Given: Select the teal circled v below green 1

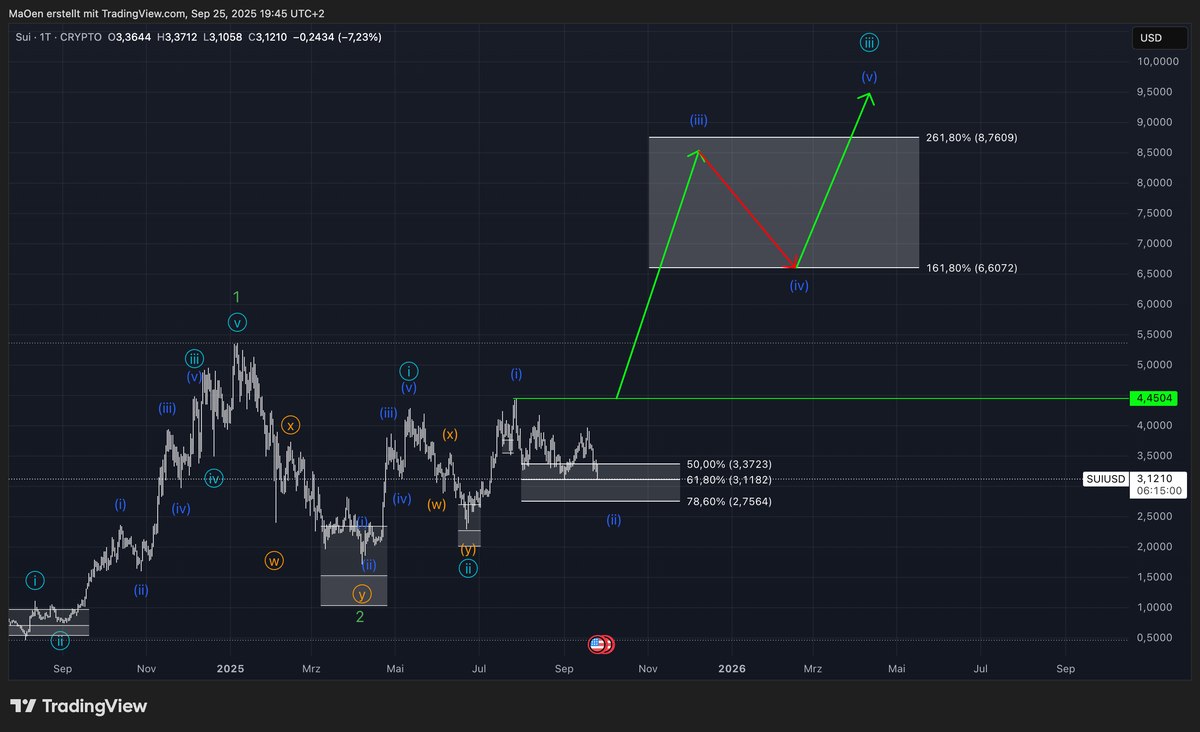Looking at the screenshot, I should (x=236, y=322).
